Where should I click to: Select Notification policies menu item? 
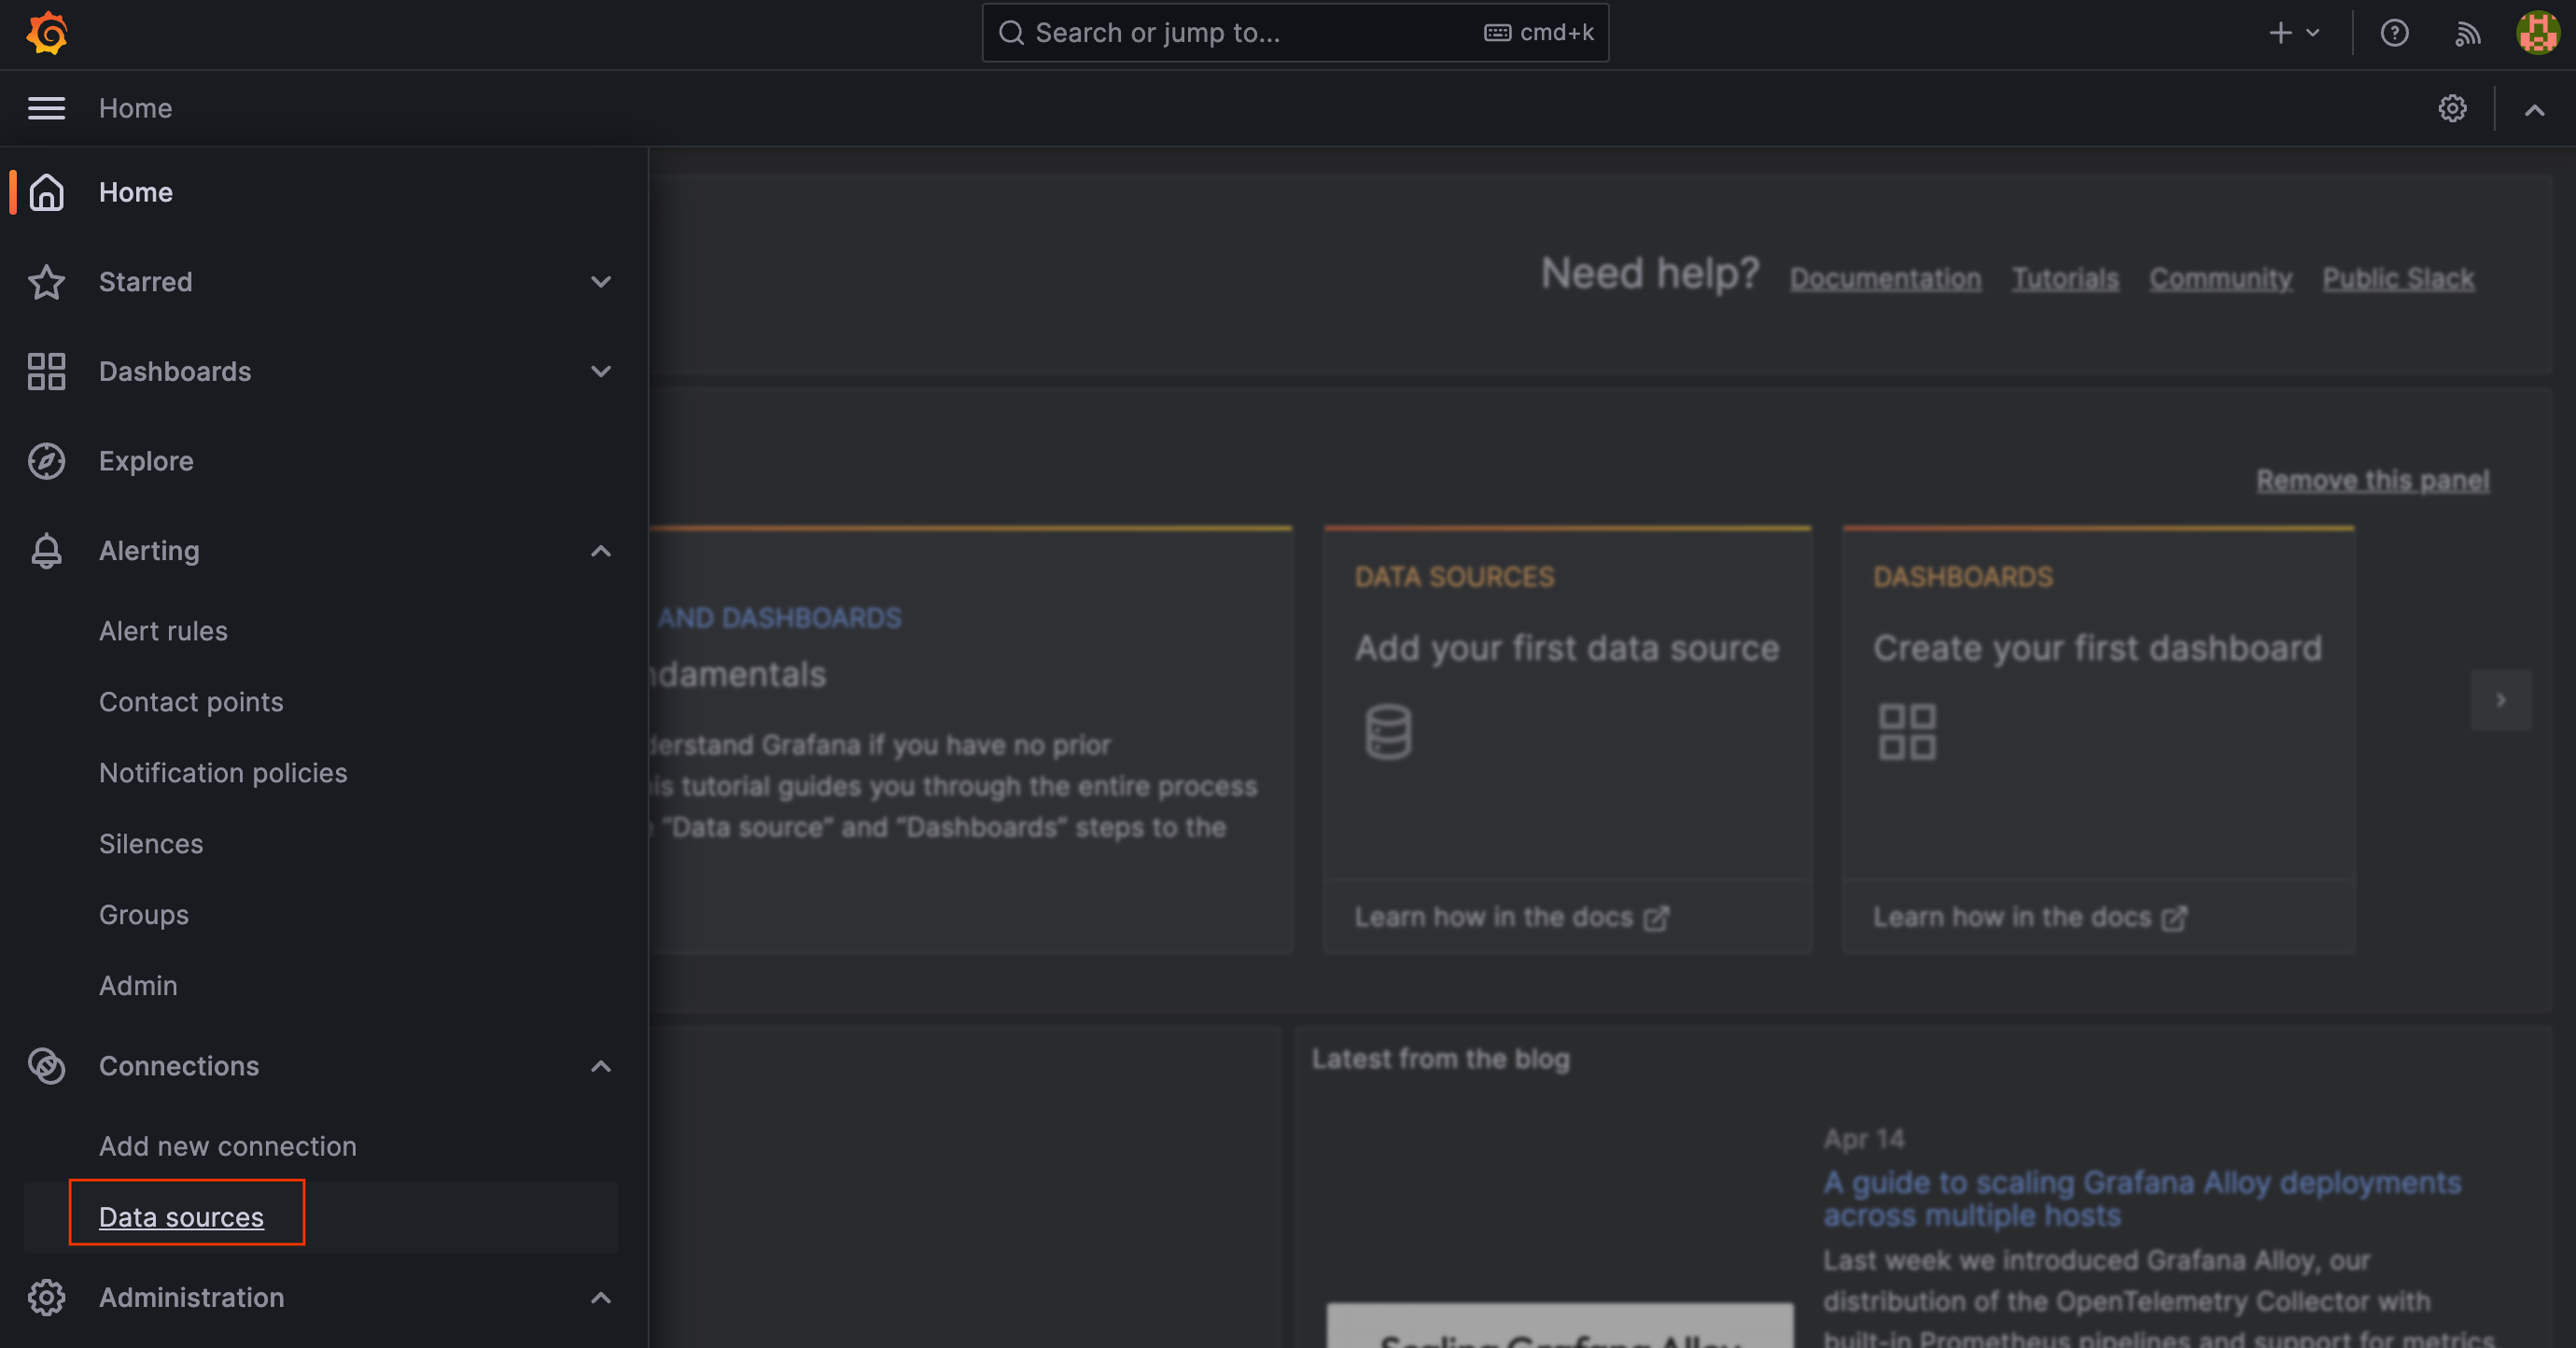[223, 770]
